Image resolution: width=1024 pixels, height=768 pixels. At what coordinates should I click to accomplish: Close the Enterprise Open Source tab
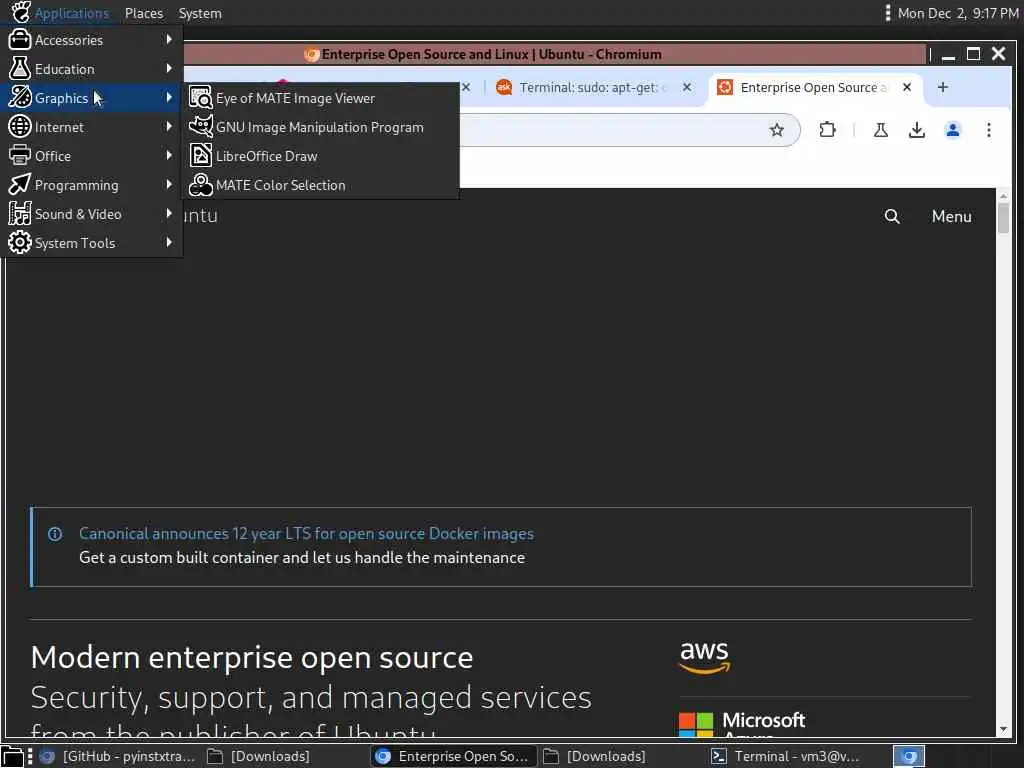tap(906, 87)
